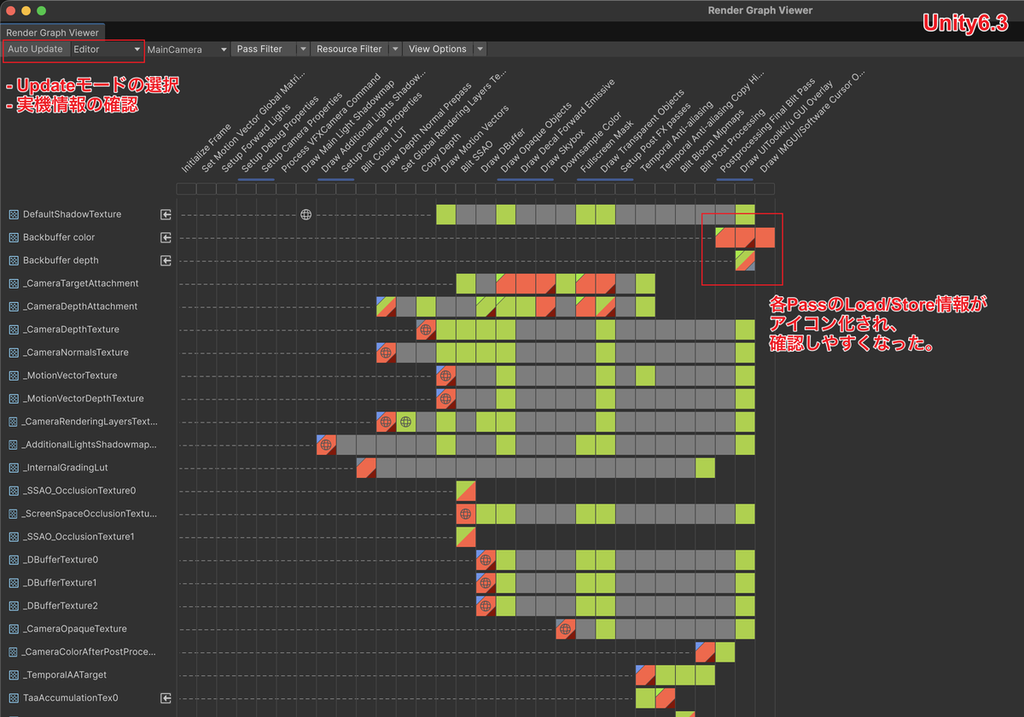Click the texture icon left of _CameraDepthTexture
The height and width of the screenshot is (717, 1024).
click(13, 330)
